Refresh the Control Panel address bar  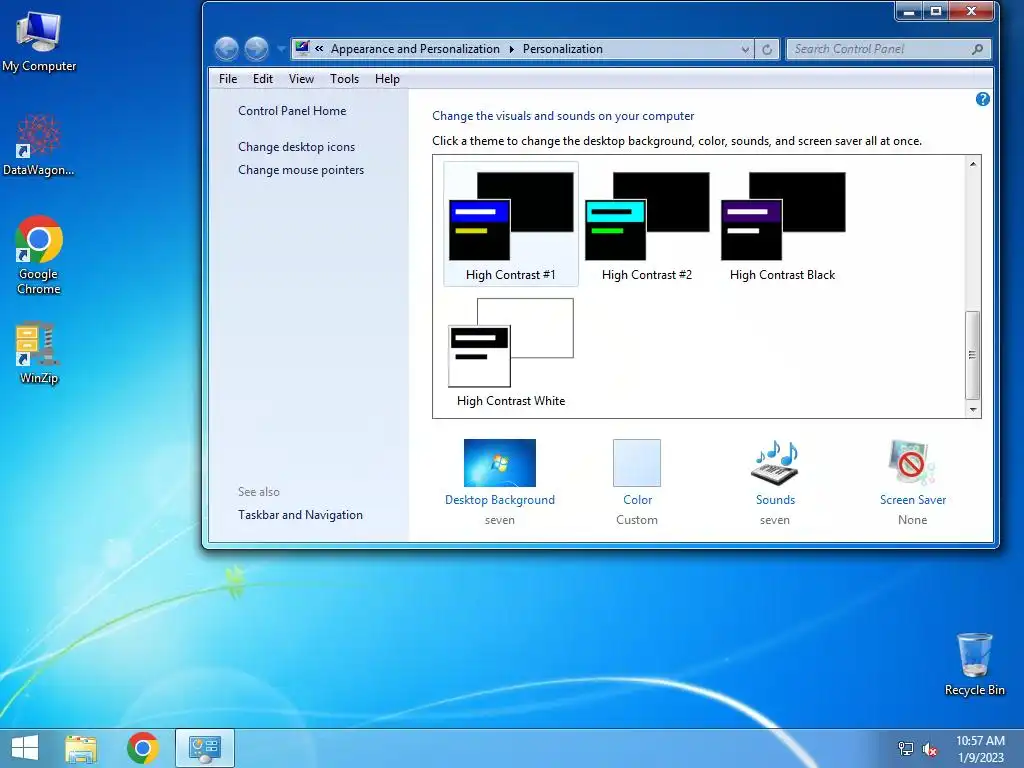767,49
